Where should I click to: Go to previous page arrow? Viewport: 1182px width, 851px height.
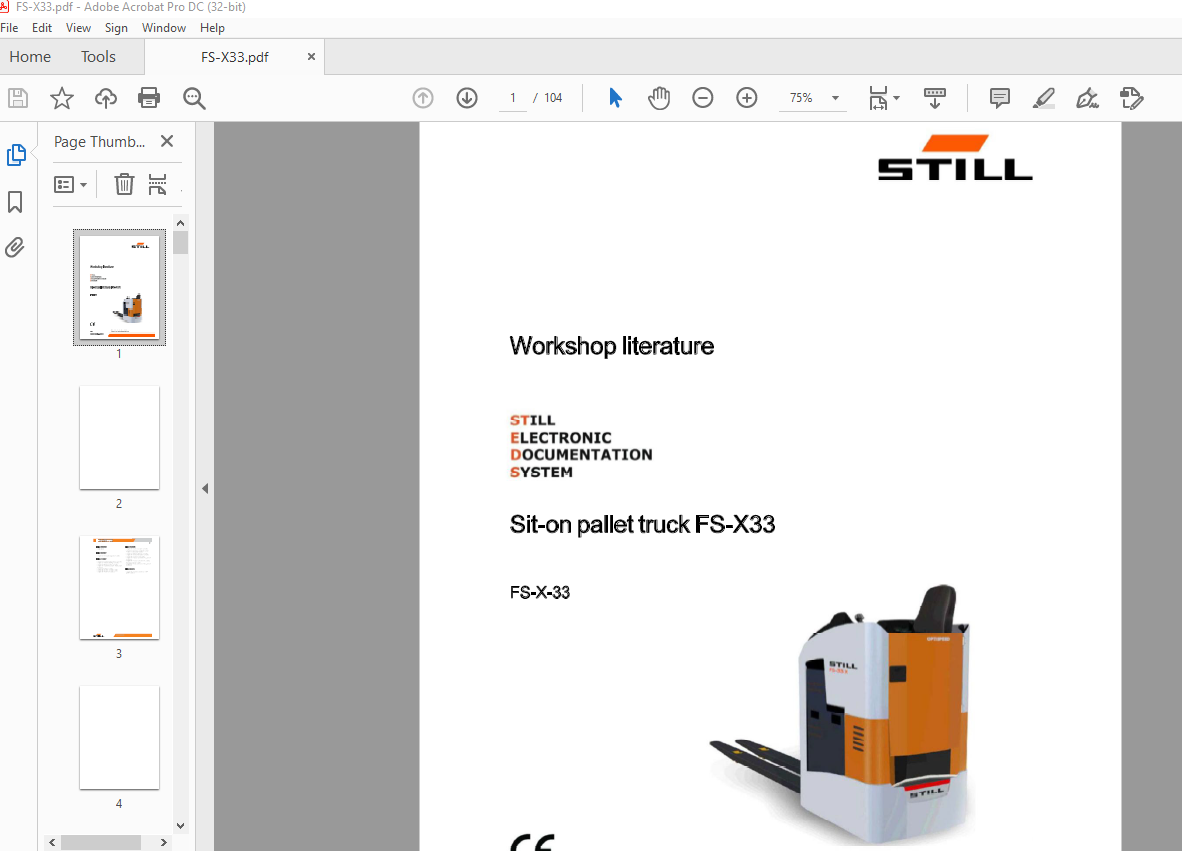pyautogui.click(x=423, y=98)
